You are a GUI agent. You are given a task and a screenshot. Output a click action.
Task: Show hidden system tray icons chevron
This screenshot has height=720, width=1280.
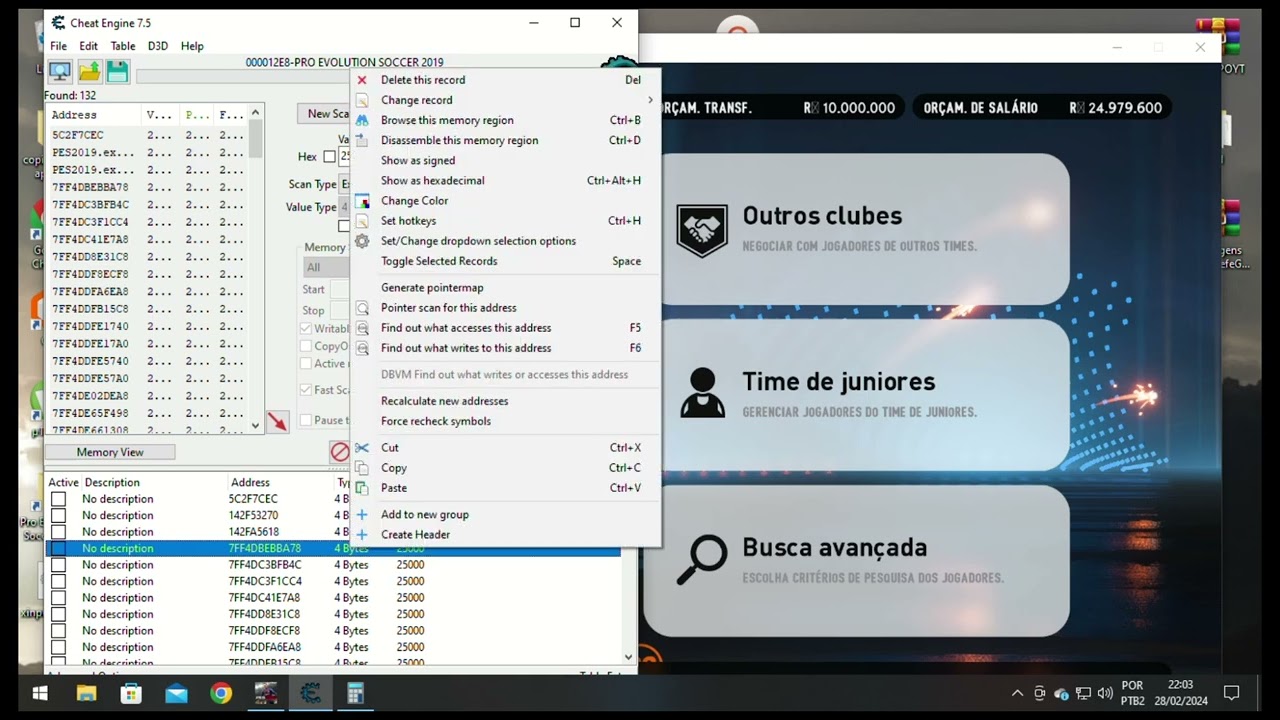point(1017,693)
